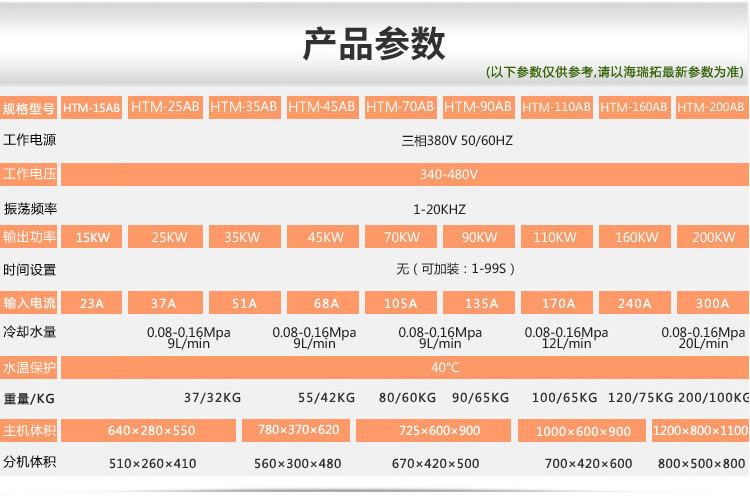Select the 1200×800×1100 main unit size
Screen dimensions: 750x496
pyautogui.click(x=700, y=431)
